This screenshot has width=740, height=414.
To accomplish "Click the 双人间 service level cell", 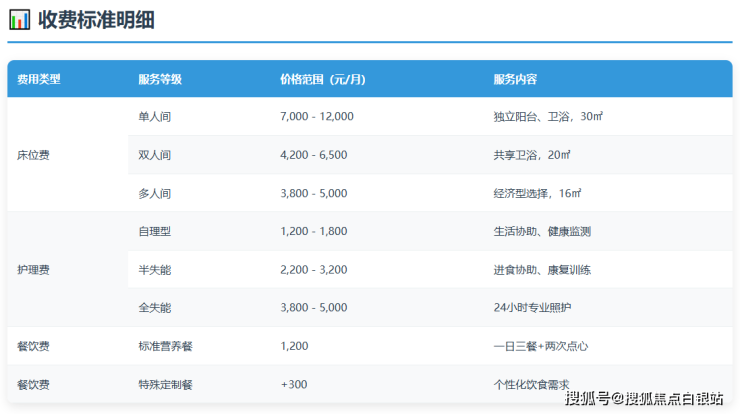I will pyautogui.click(x=154, y=155).
